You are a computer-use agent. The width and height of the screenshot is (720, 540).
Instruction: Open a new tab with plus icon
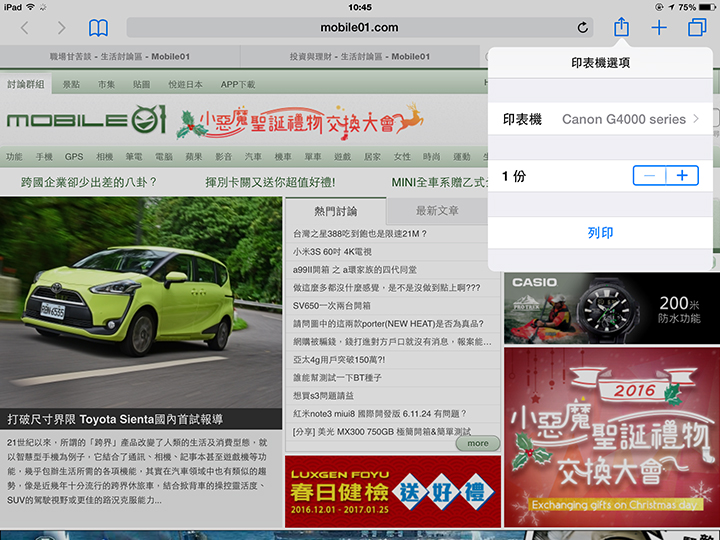point(659,28)
